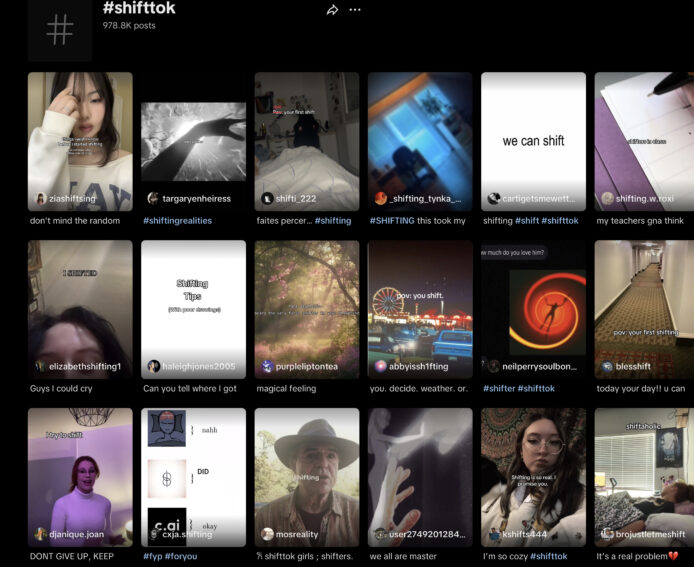Open the three-dot more options menu

(x=355, y=10)
